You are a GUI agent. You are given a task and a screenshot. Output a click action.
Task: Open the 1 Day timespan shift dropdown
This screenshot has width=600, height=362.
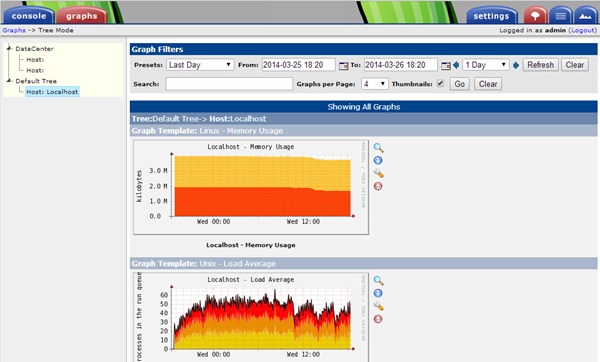pyautogui.click(x=486, y=65)
